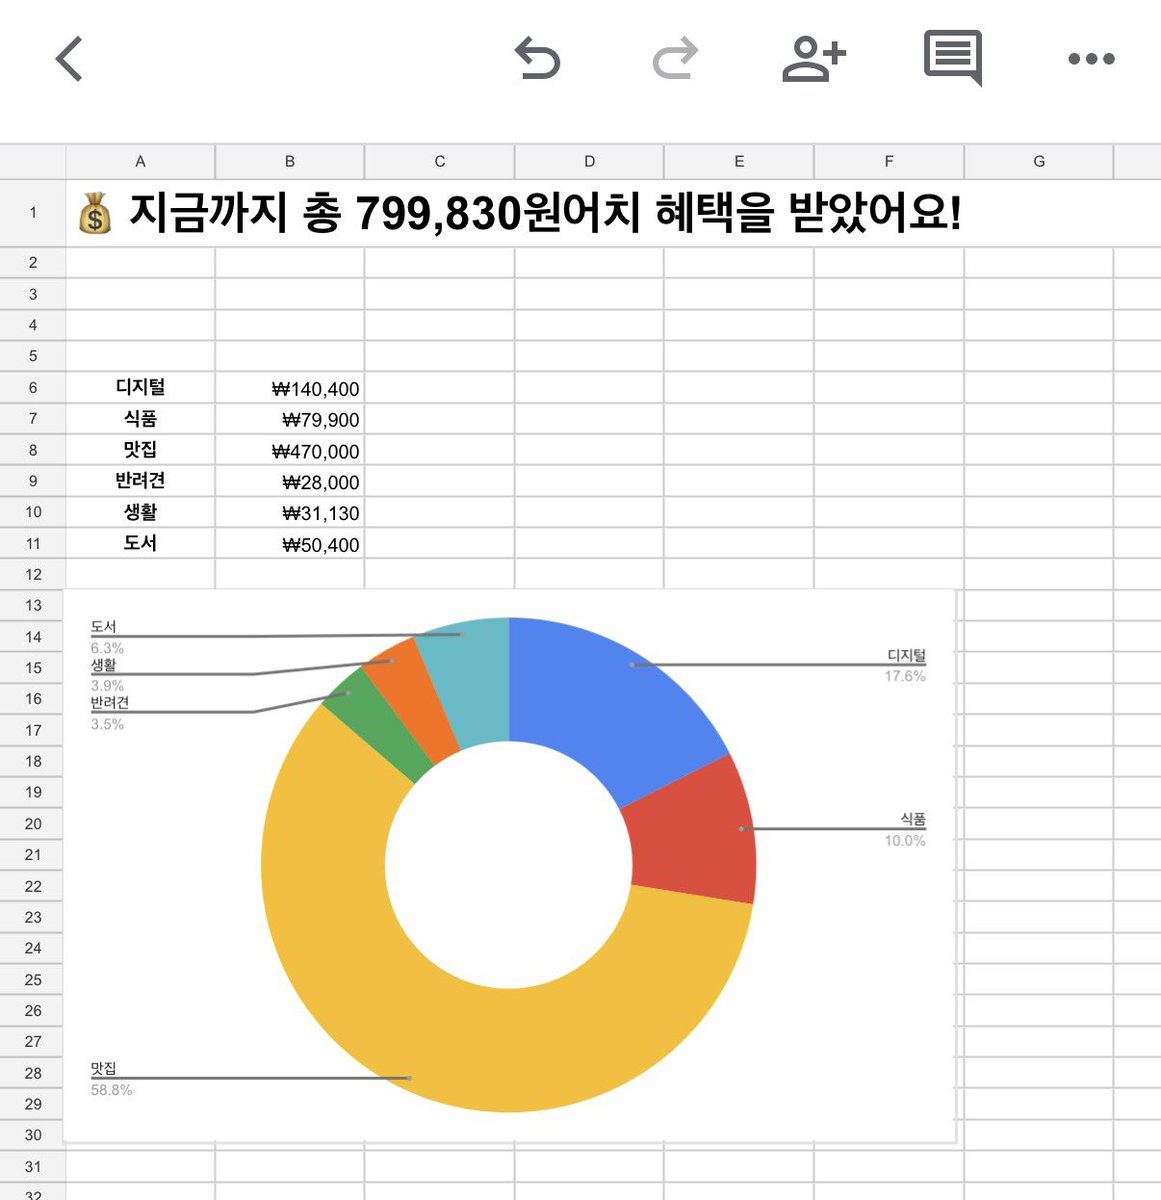Open the more options three-dot menu
Screen dimensions: 1161x1200
coord(1089,60)
